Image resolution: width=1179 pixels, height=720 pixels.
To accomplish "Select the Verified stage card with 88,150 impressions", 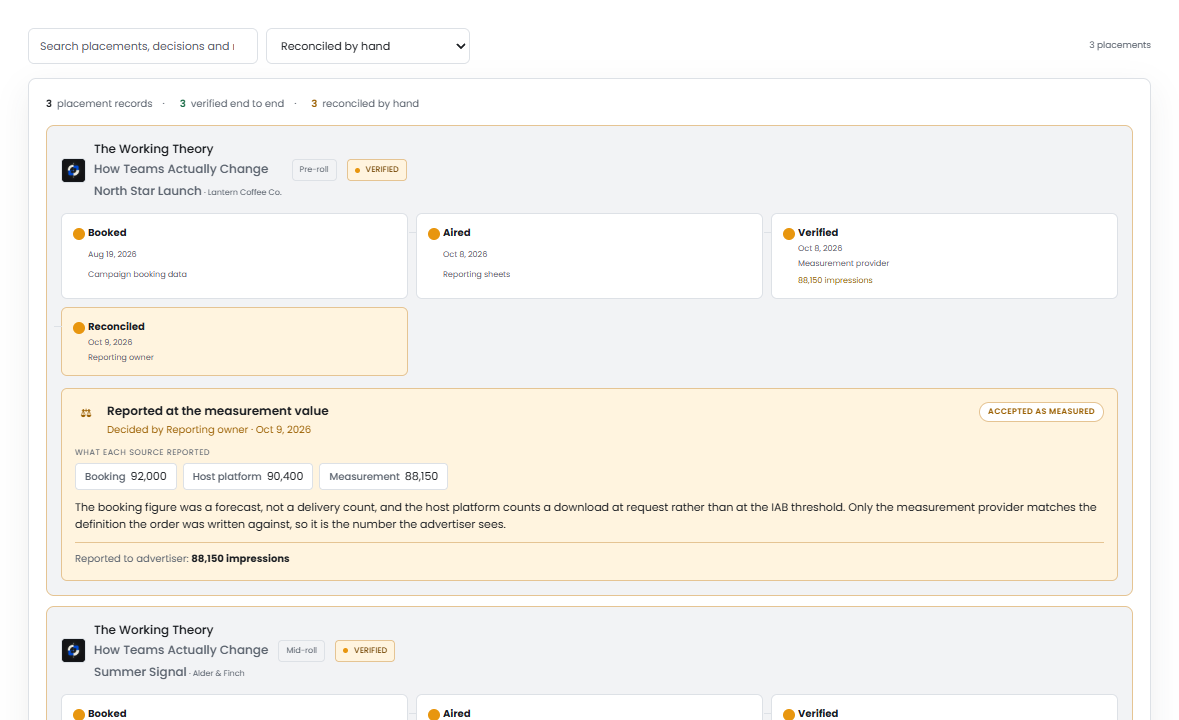I will point(944,256).
